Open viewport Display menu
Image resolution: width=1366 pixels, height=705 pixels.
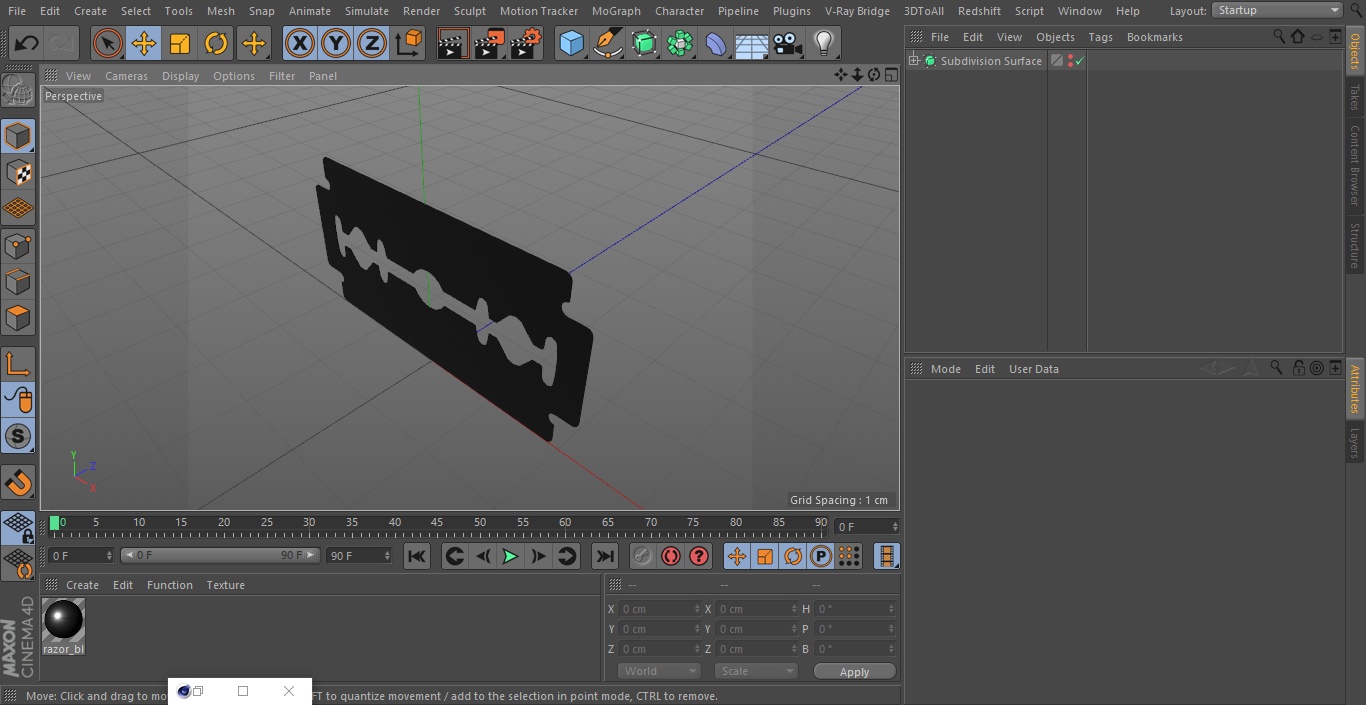[180, 76]
